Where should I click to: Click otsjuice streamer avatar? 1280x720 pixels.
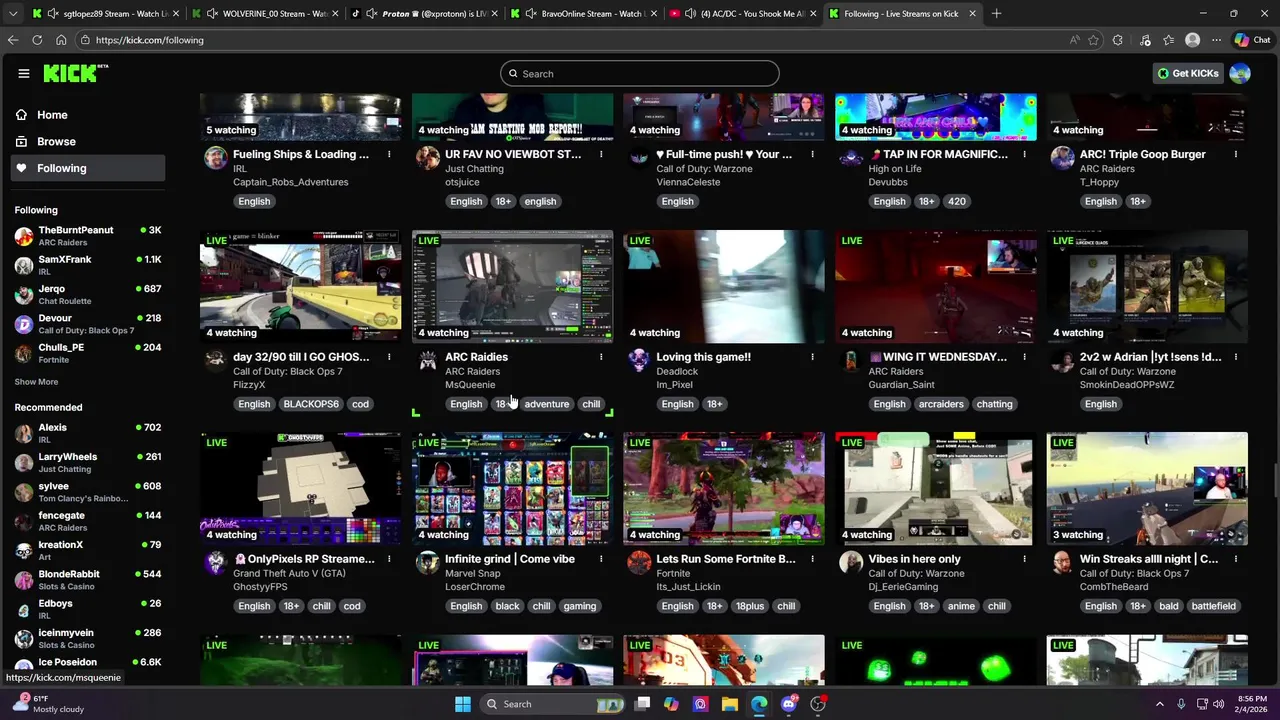(x=427, y=158)
